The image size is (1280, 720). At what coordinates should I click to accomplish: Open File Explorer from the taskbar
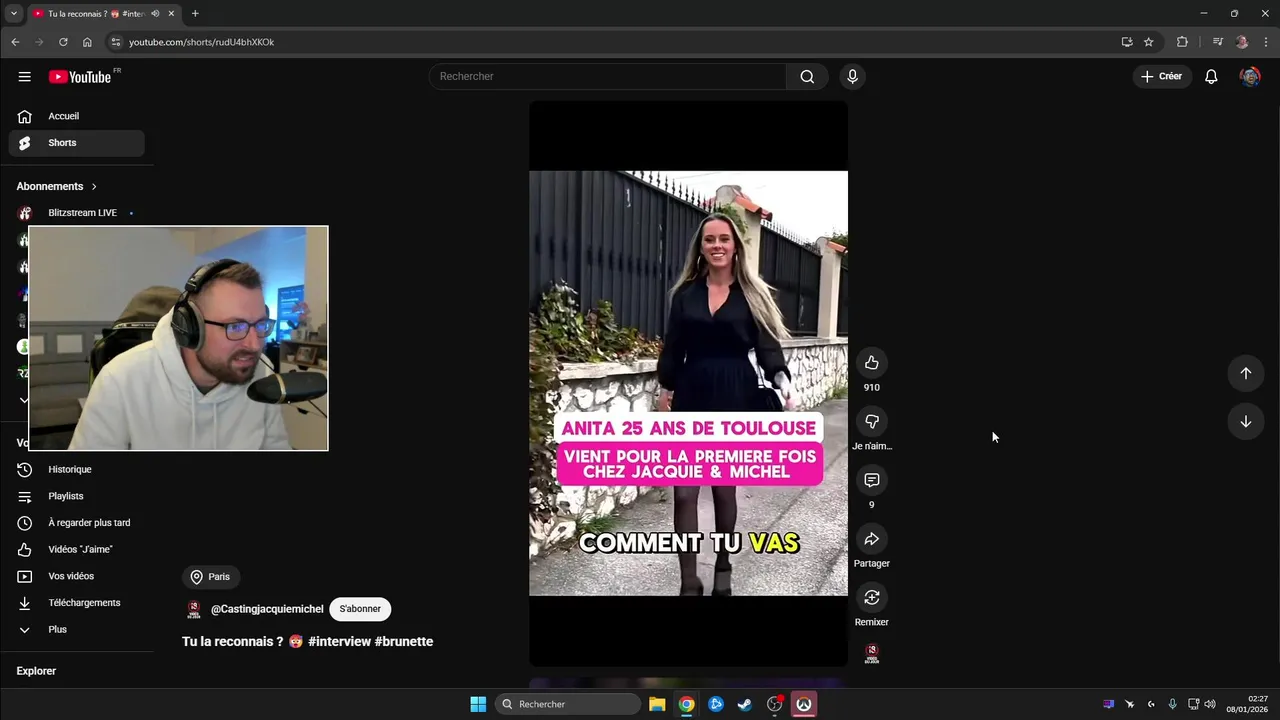[x=657, y=704]
